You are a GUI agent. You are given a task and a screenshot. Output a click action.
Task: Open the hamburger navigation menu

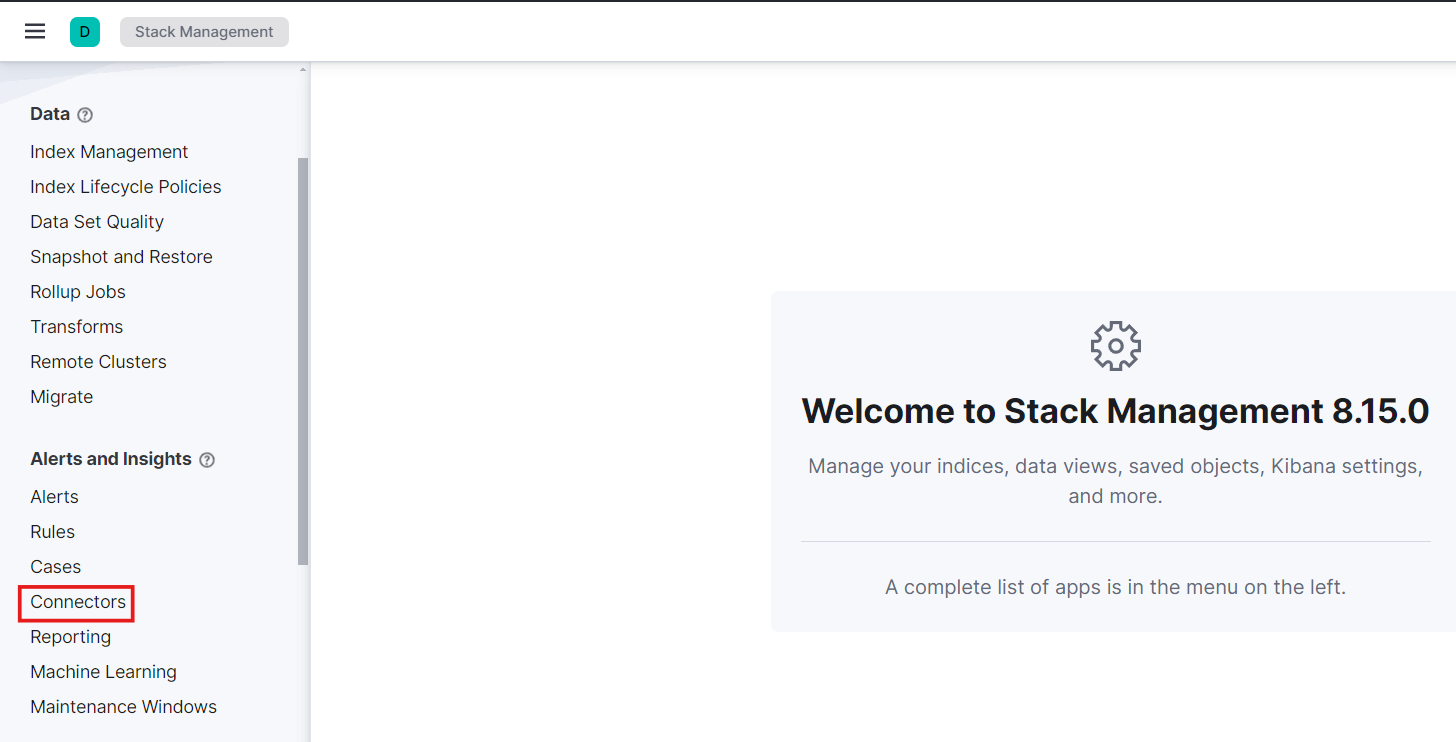(x=35, y=31)
